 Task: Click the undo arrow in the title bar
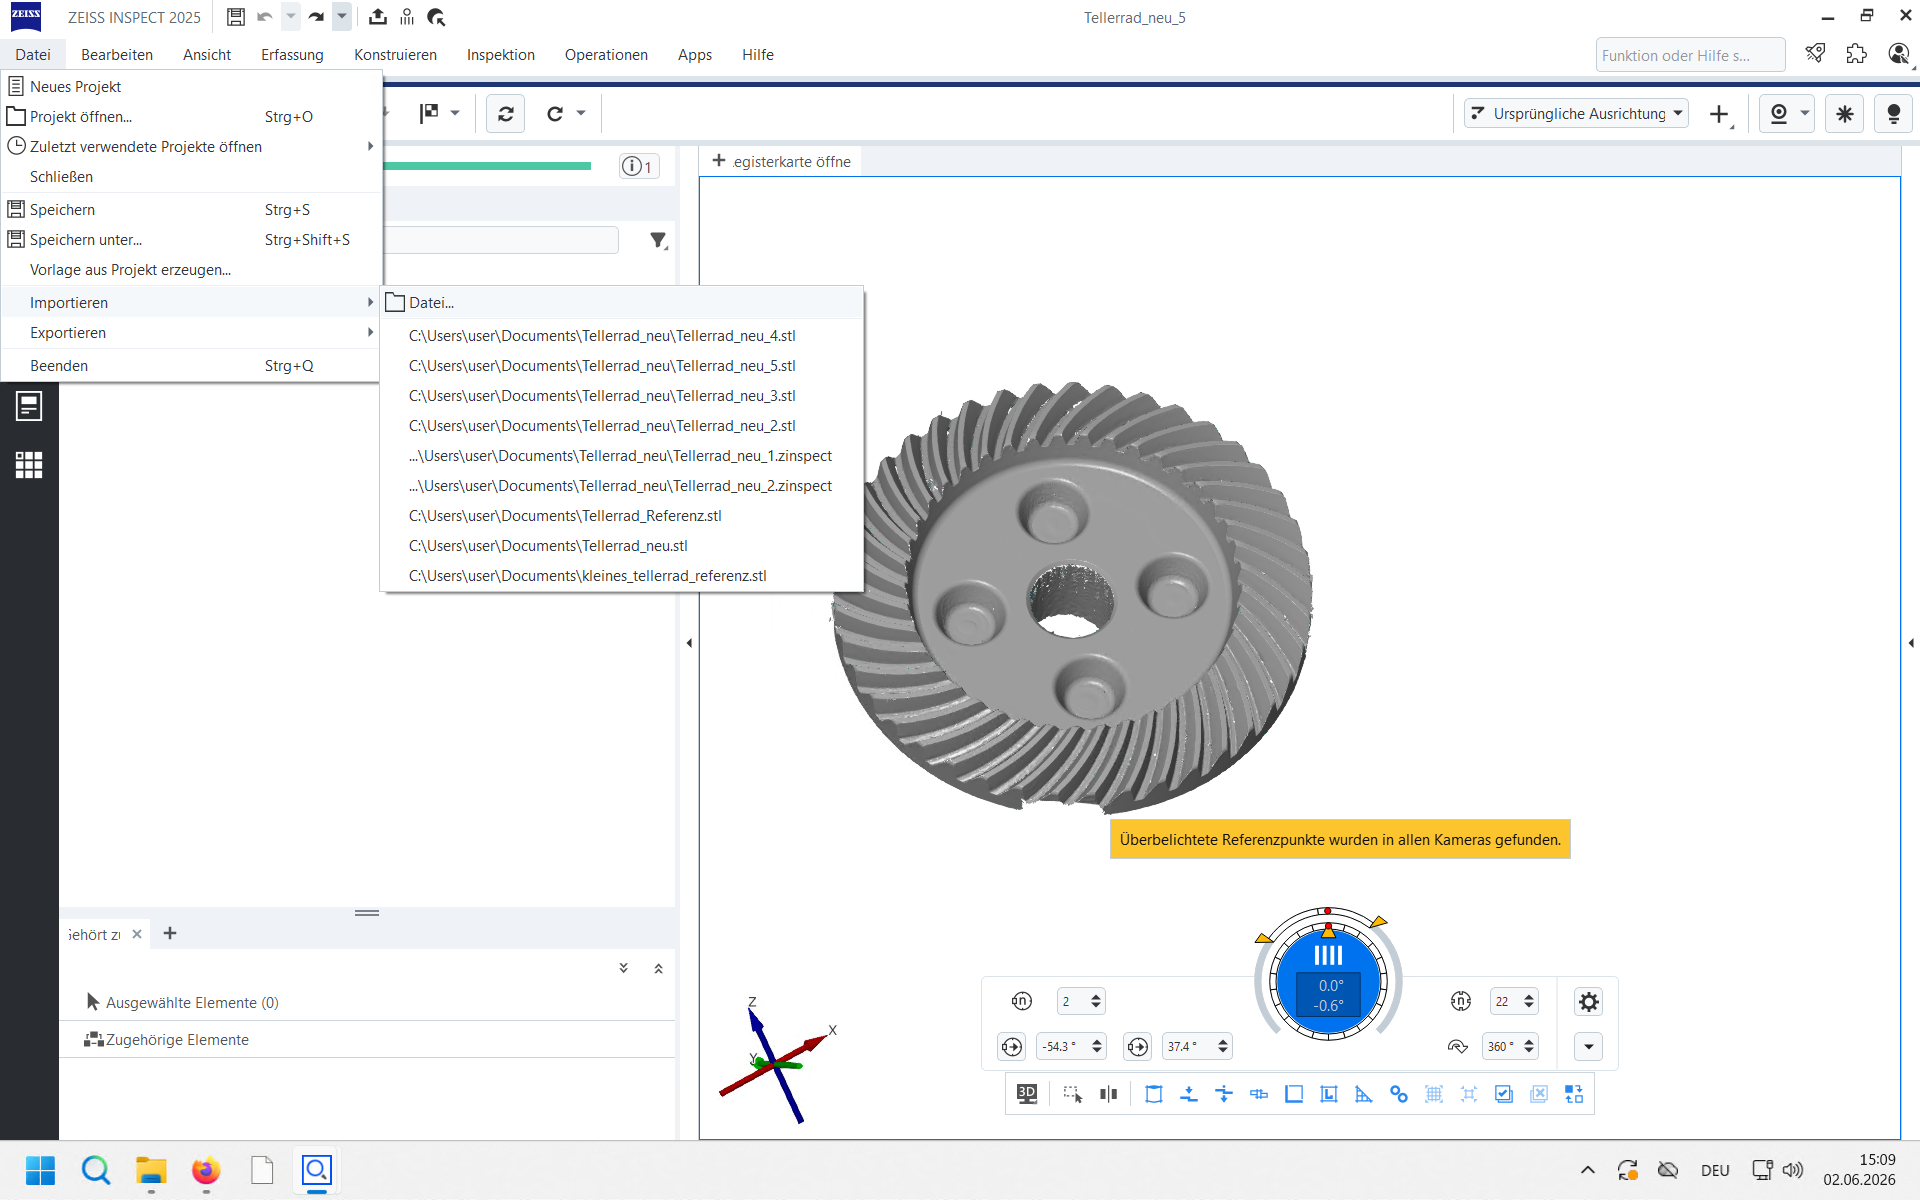click(x=265, y=17)
